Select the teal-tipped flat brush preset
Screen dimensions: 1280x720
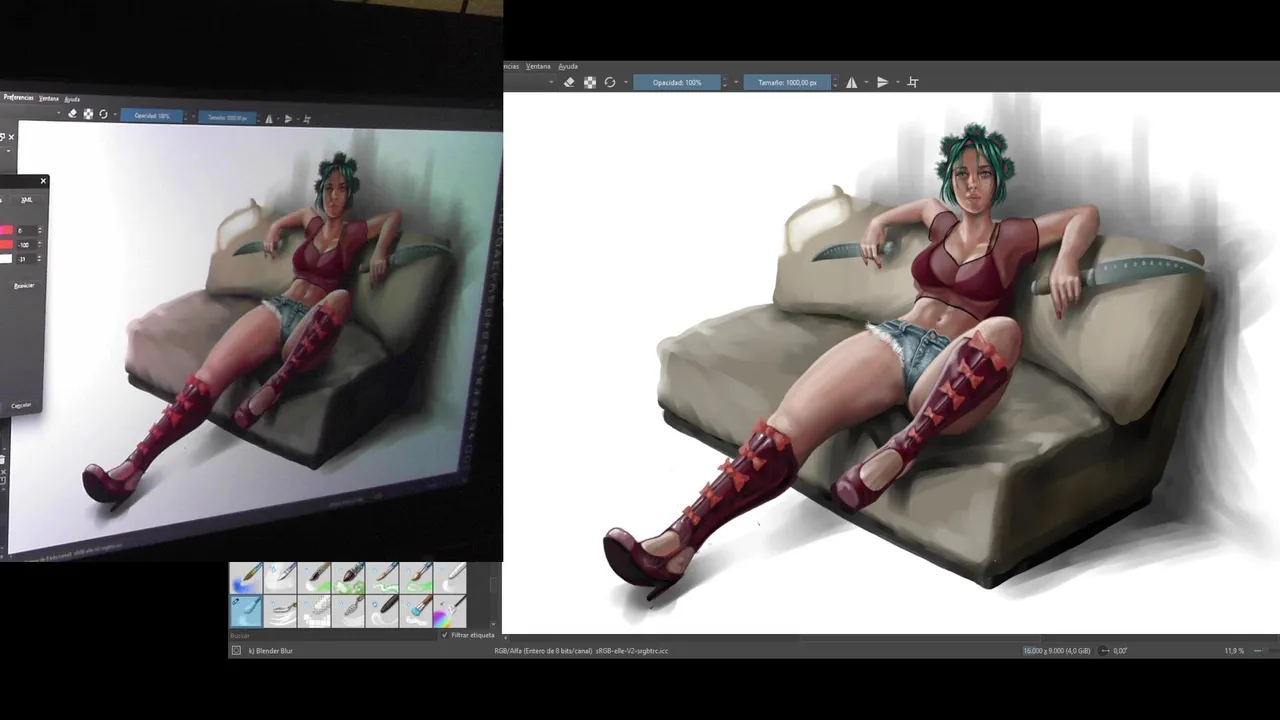[416, 611]
